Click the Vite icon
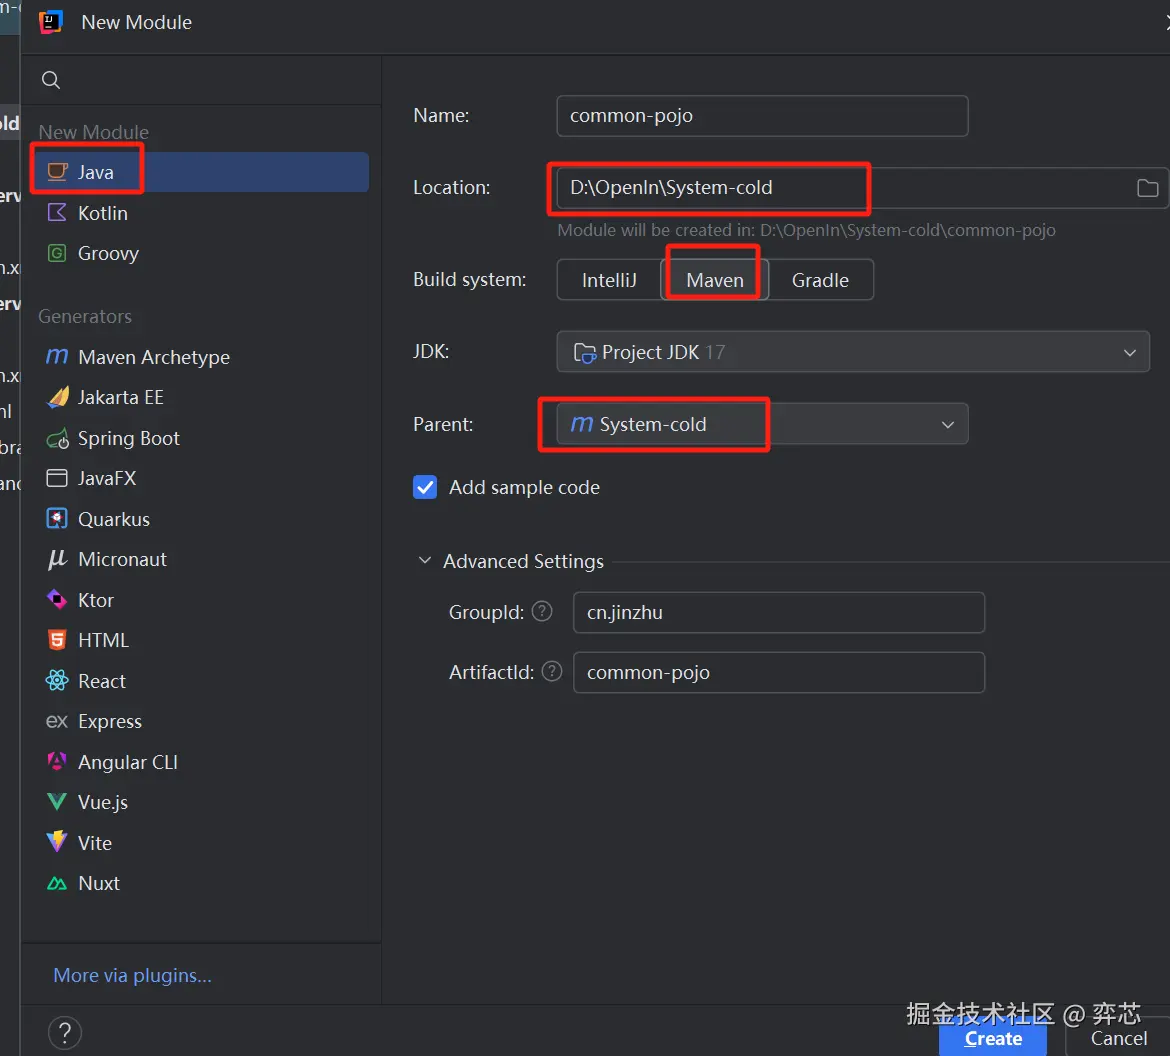Screen dimensions: 1170x1056 57,842
